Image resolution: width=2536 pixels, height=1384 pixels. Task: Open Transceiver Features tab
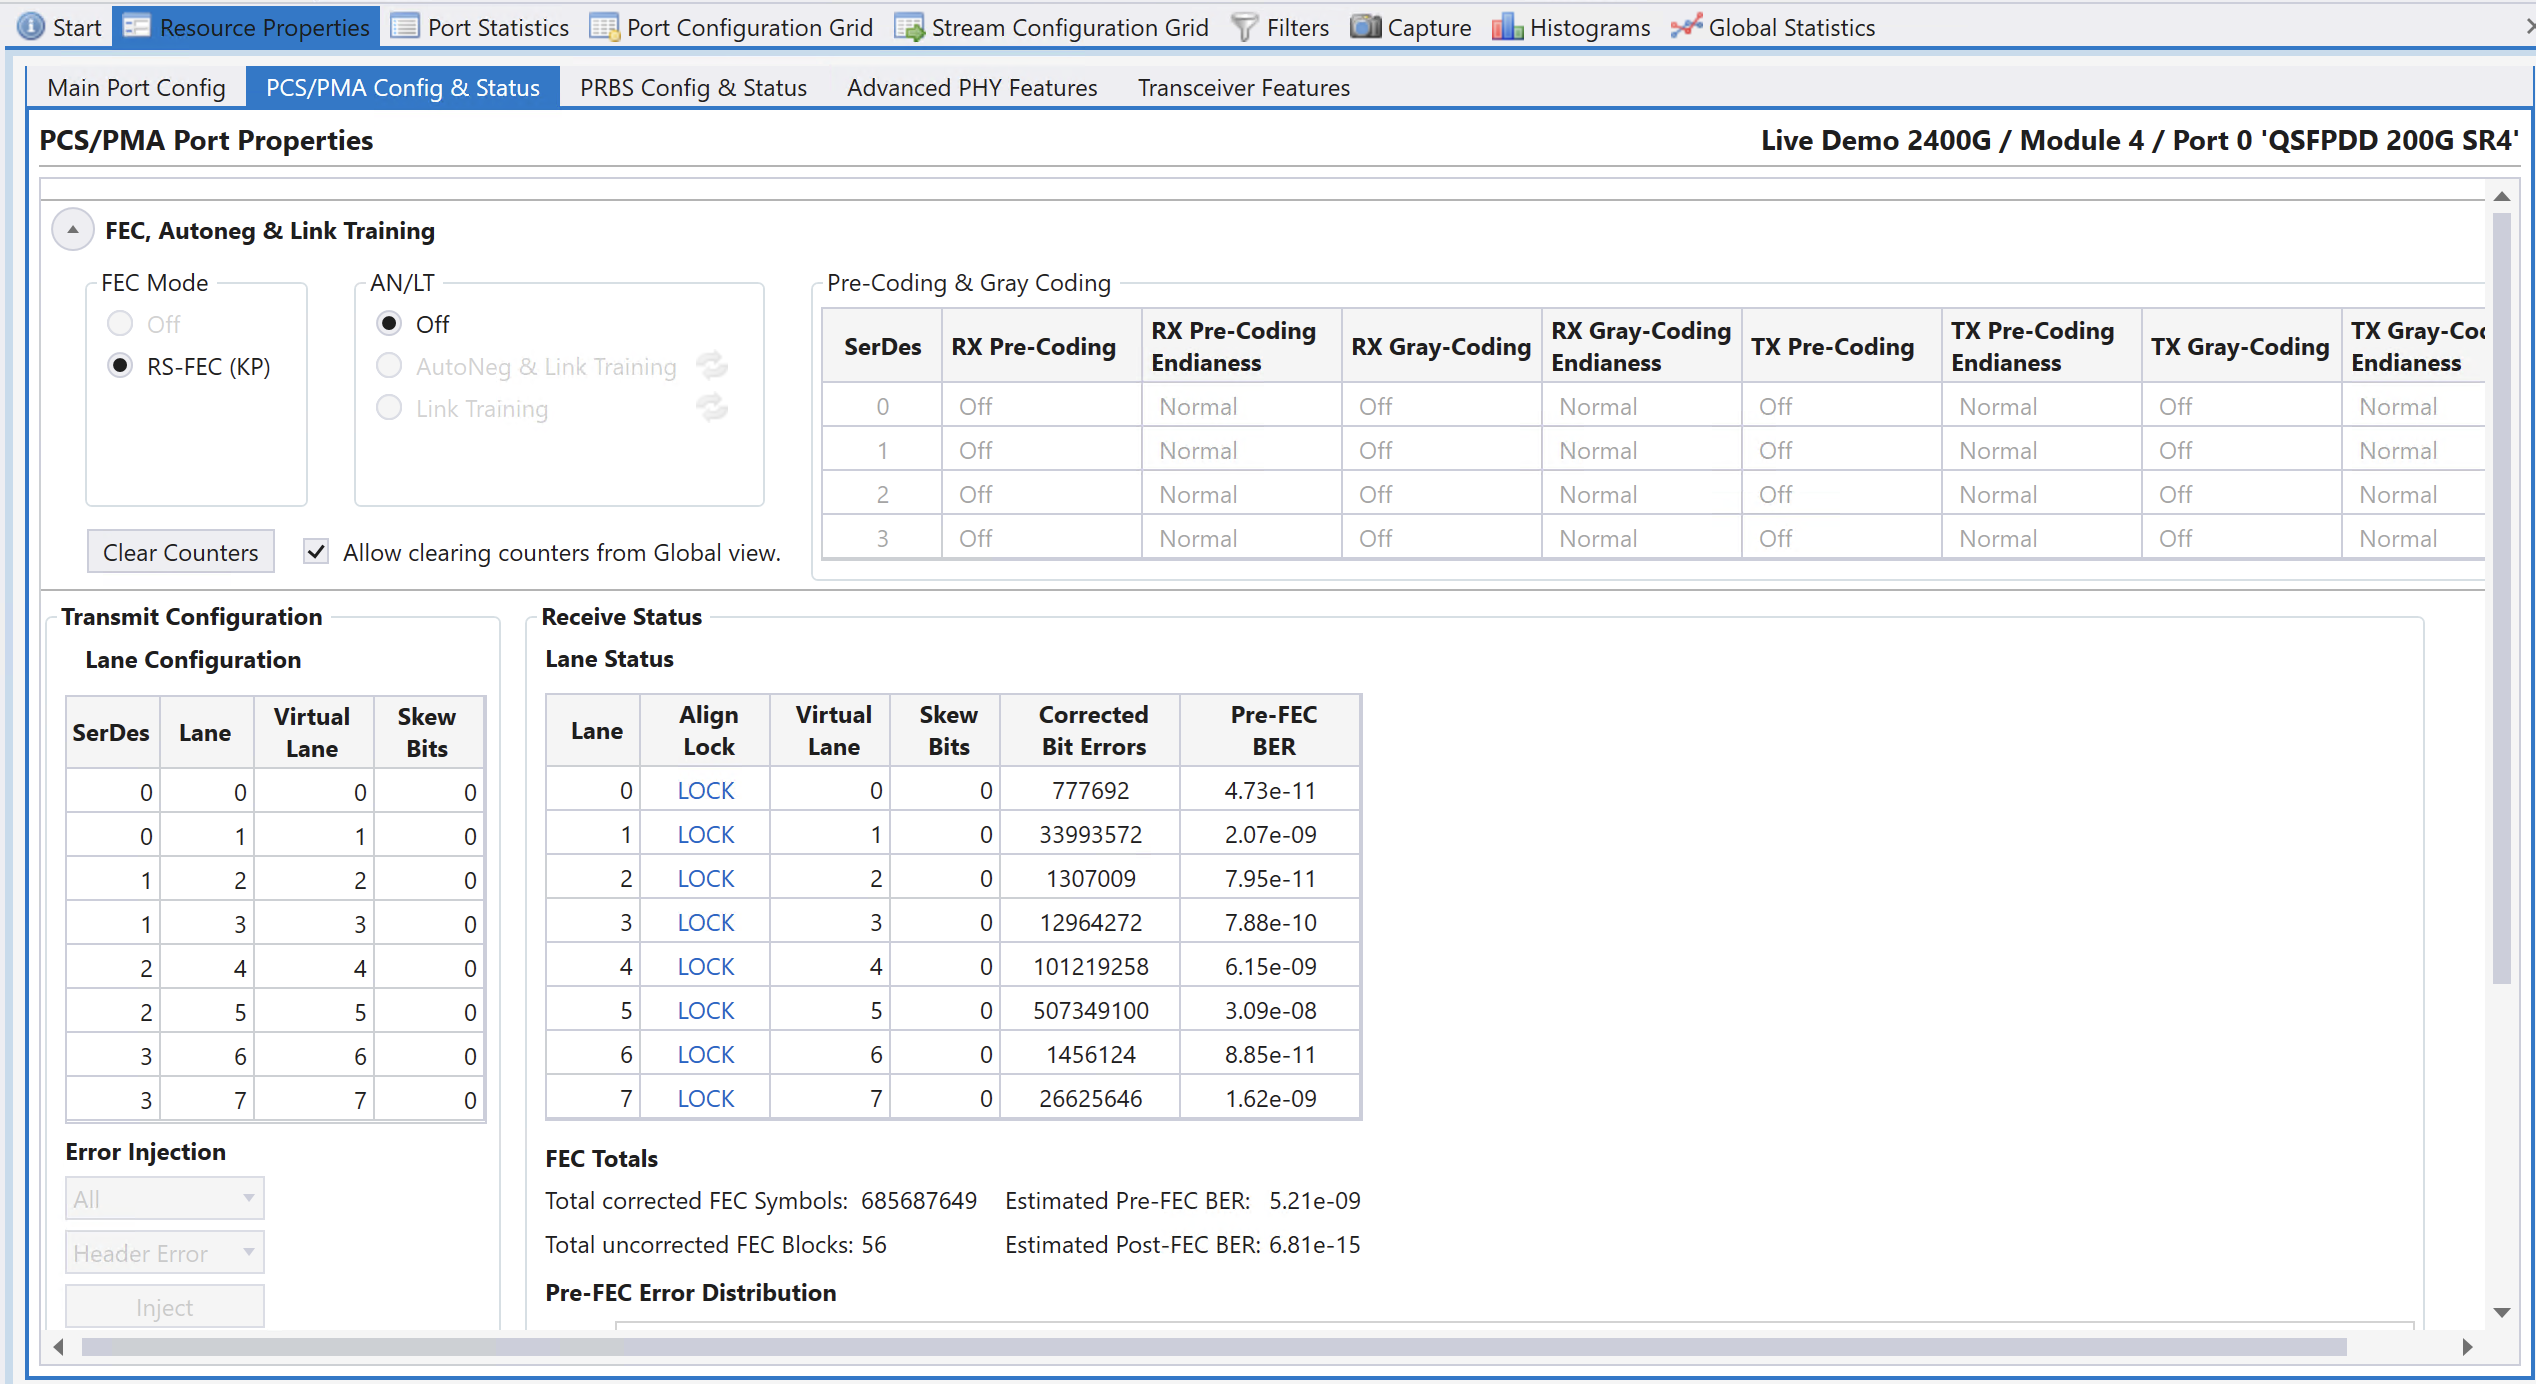click(x=1244, y=88)
